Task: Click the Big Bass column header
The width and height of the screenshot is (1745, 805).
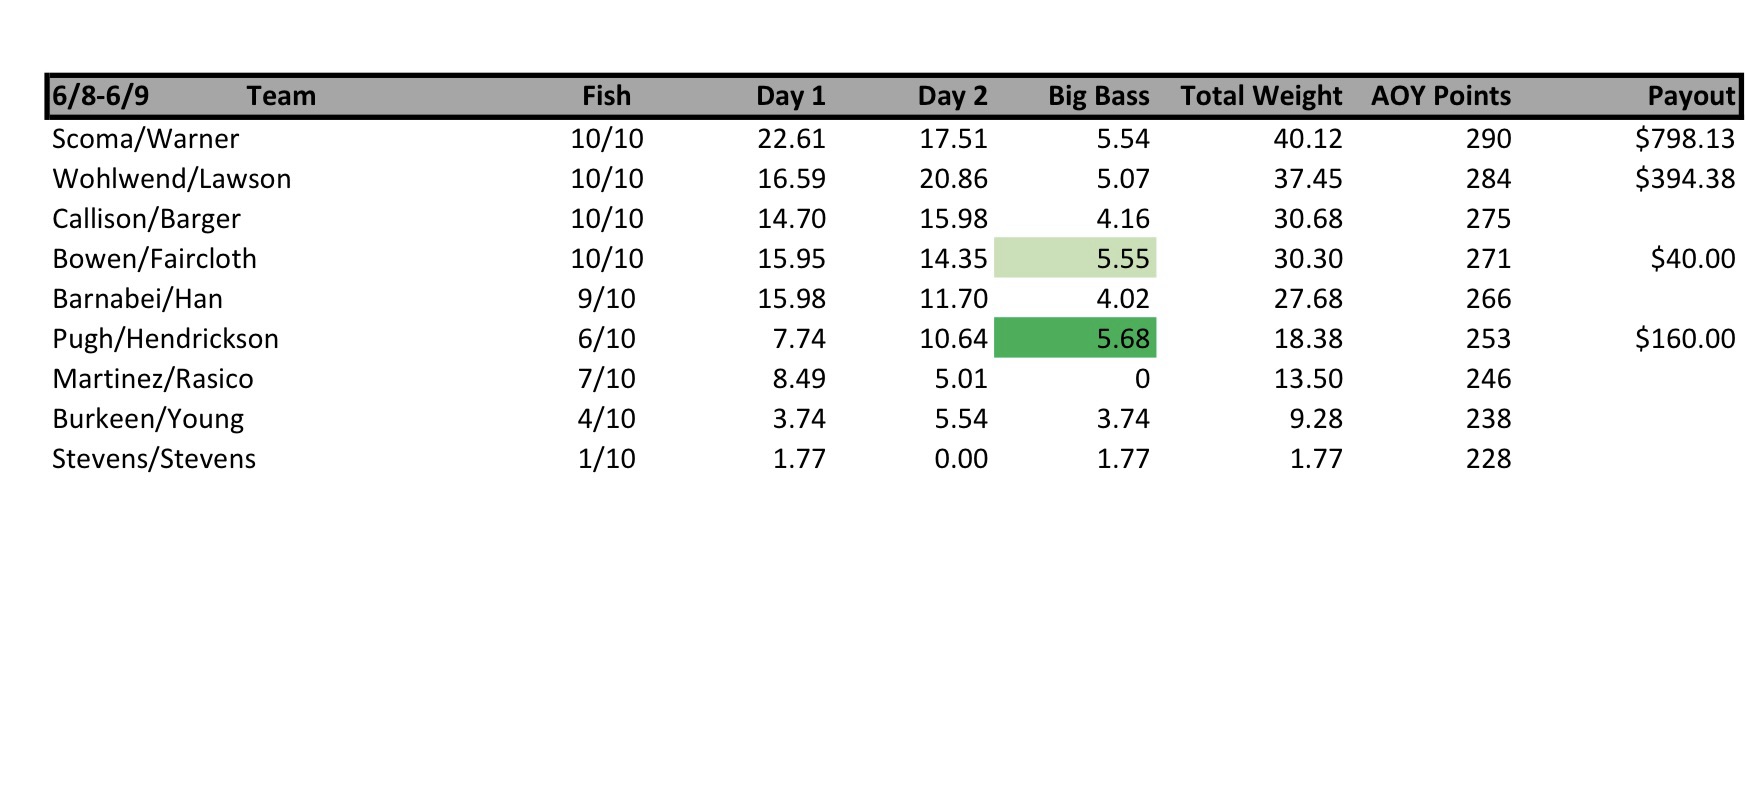Action: pos(1098,96)
